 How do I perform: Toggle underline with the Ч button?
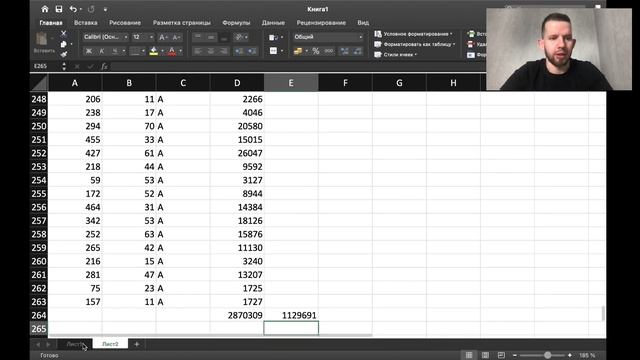[x=115, y=51]
